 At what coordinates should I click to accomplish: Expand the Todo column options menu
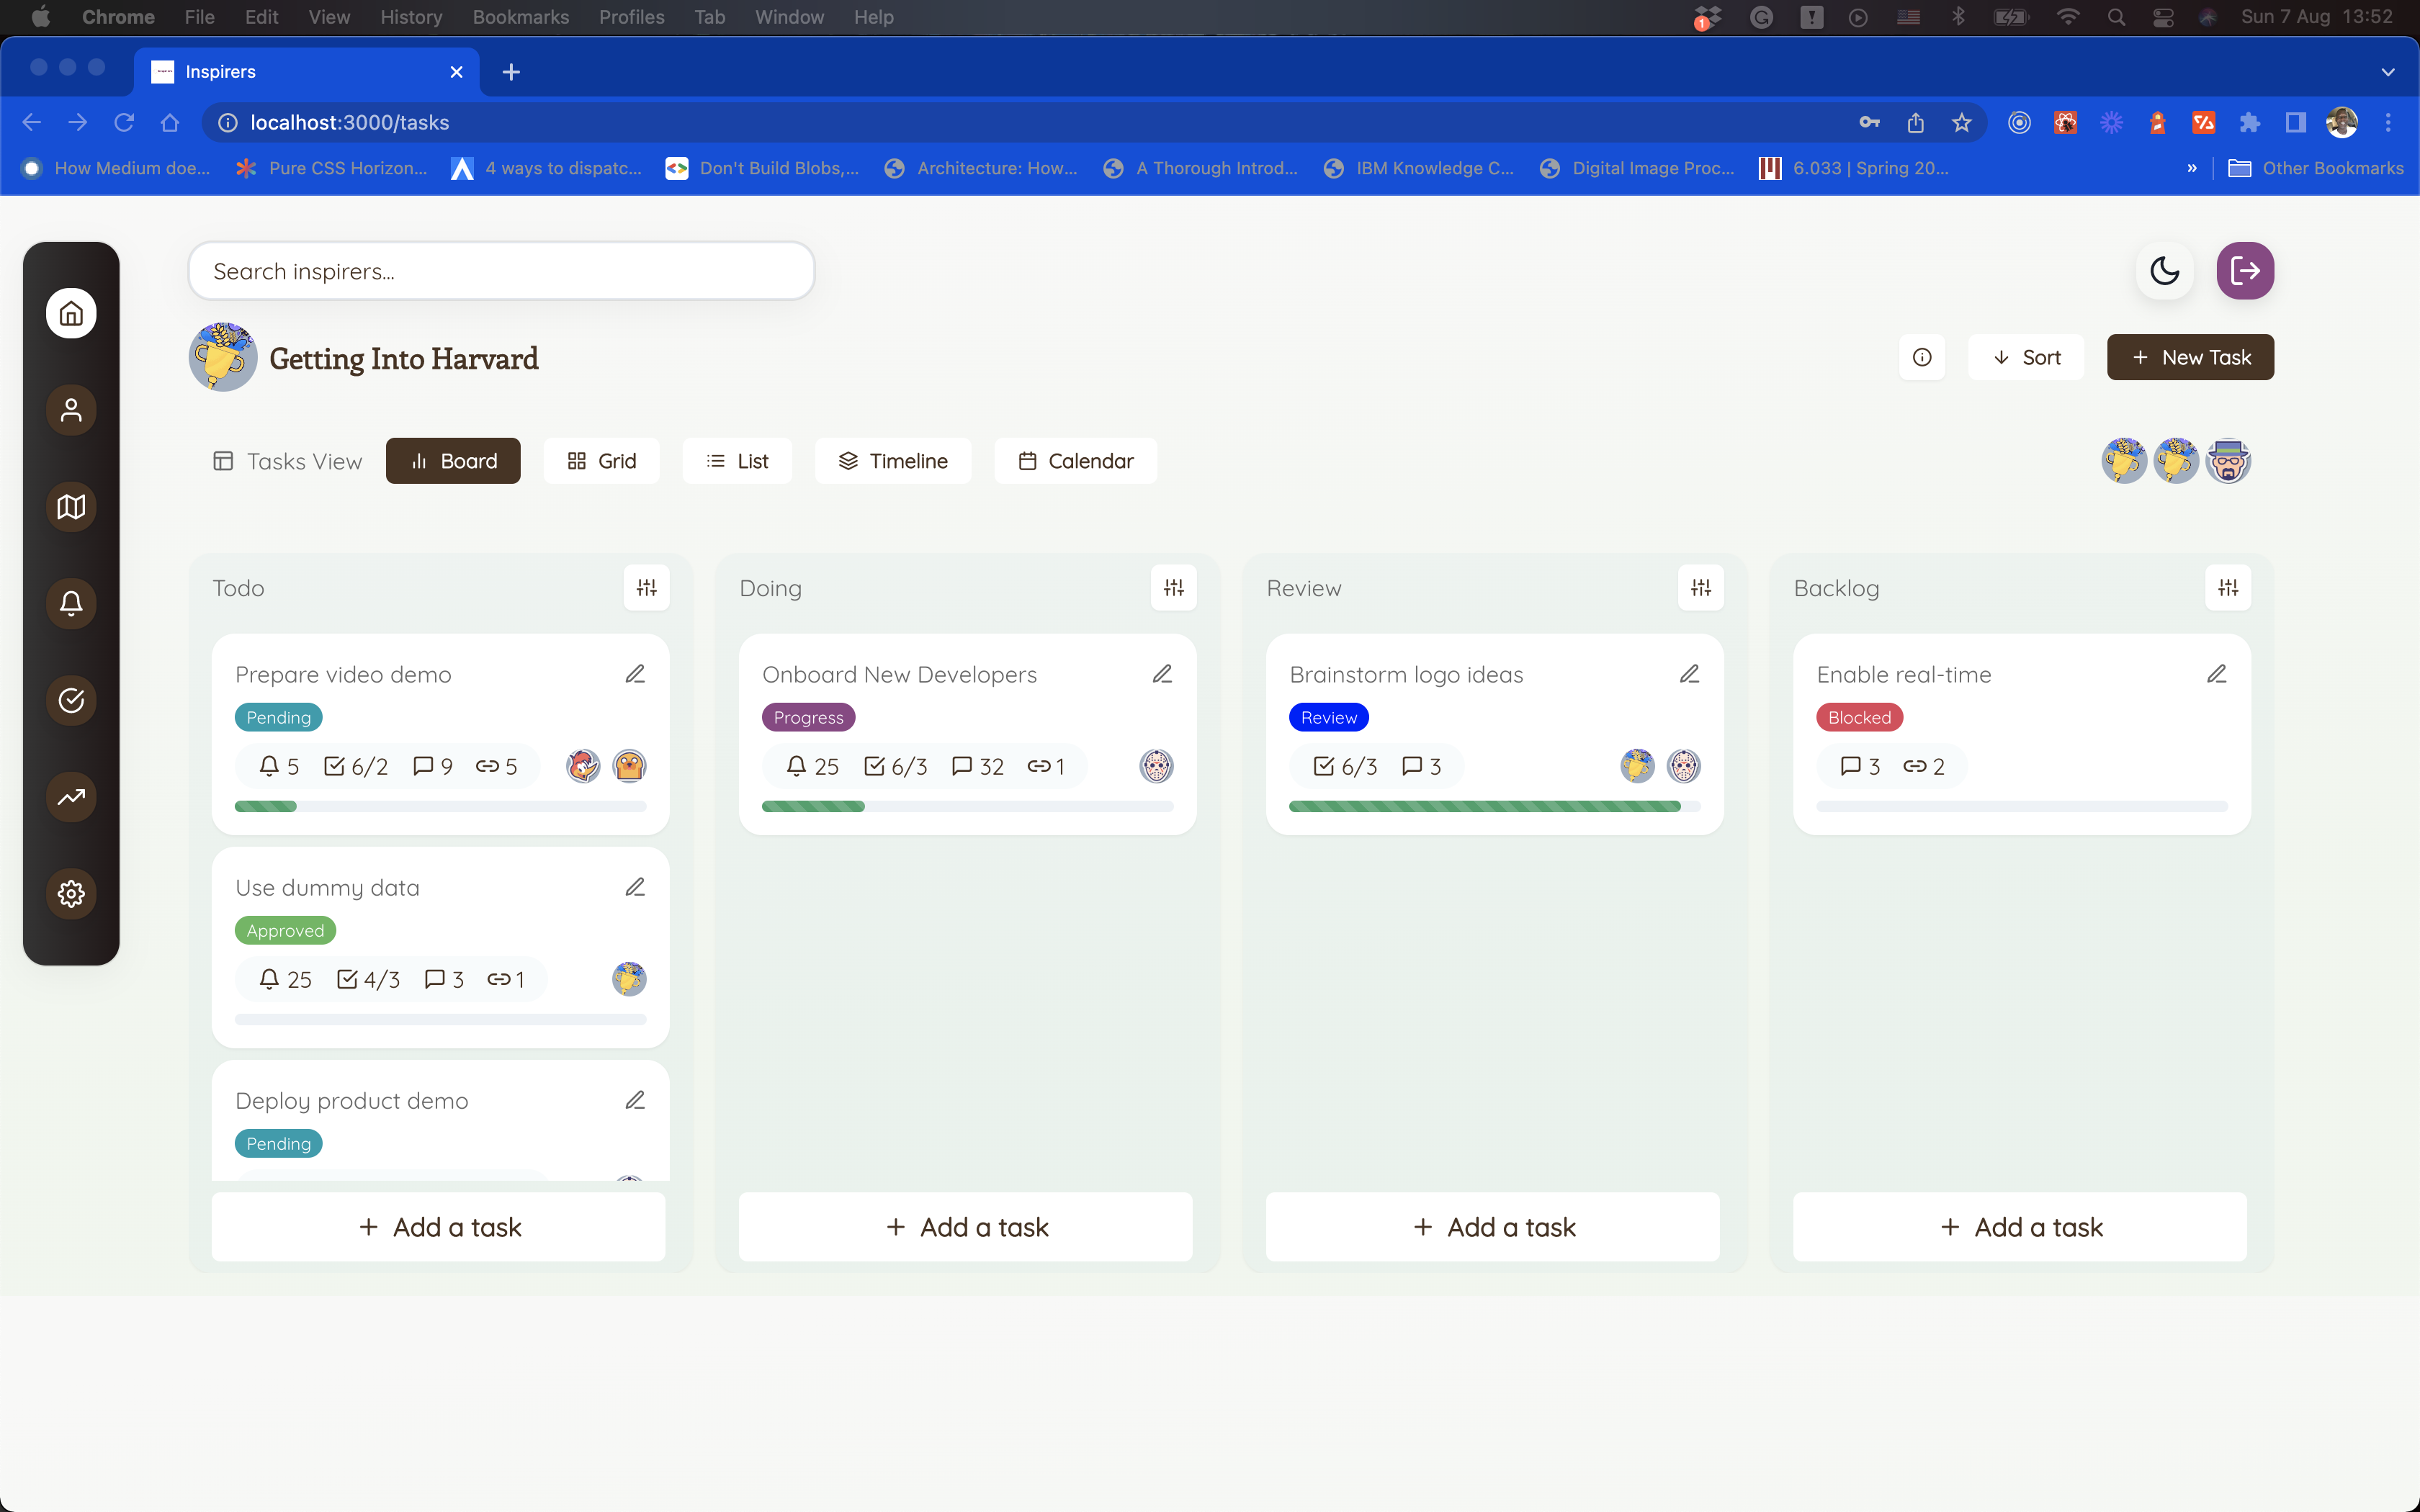(x=646, y=587)
